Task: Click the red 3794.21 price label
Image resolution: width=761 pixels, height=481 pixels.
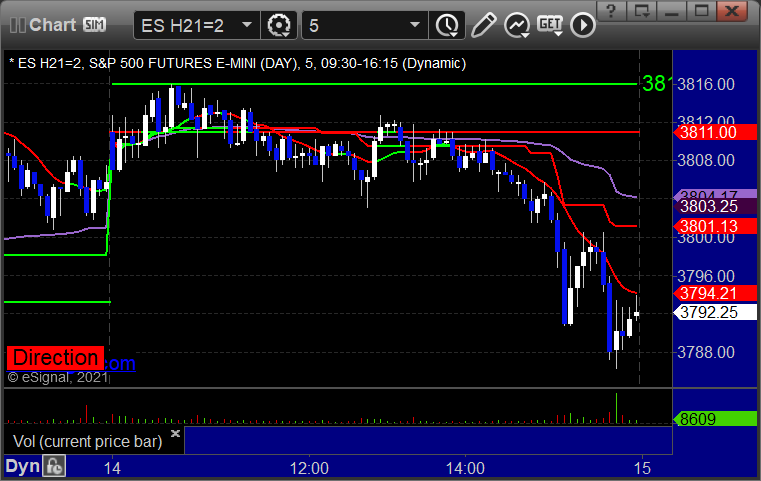Action: pos(715,293)
